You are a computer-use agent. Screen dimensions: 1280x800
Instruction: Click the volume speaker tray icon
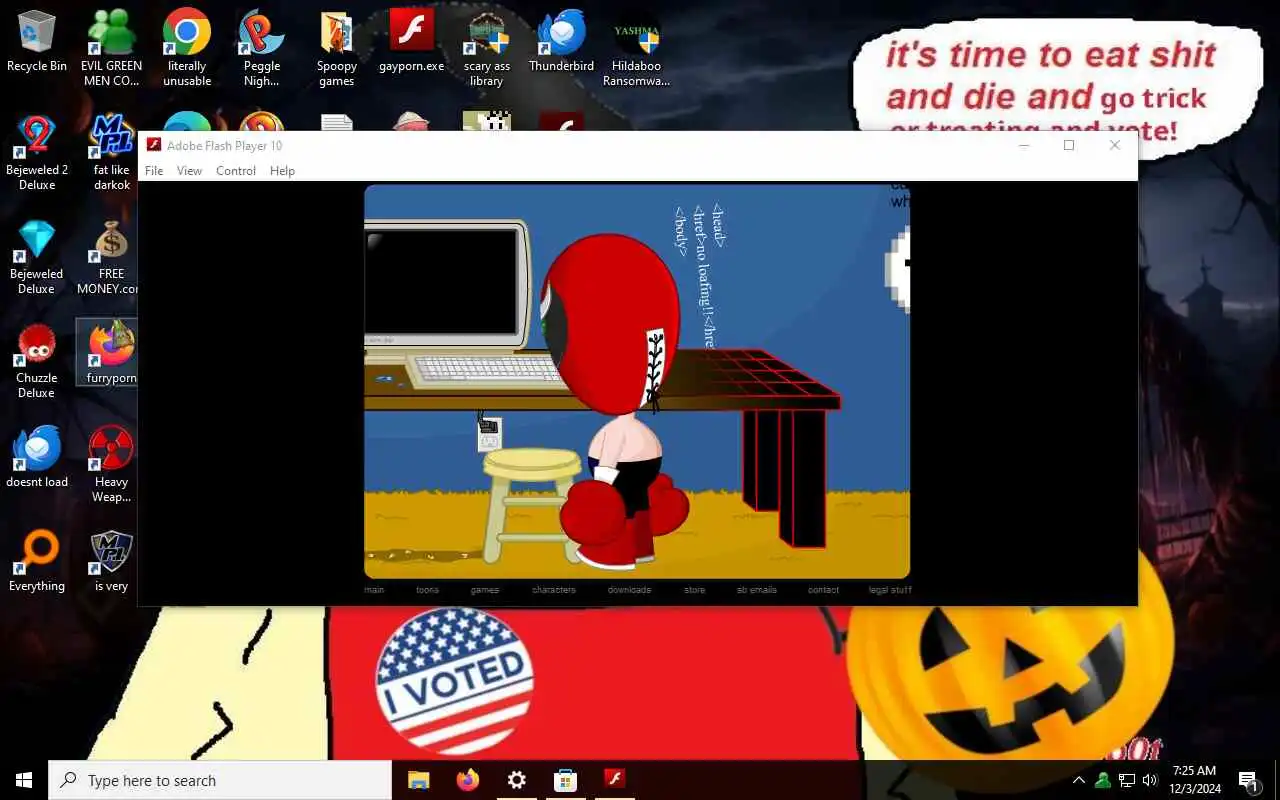tap(1150, 780)
